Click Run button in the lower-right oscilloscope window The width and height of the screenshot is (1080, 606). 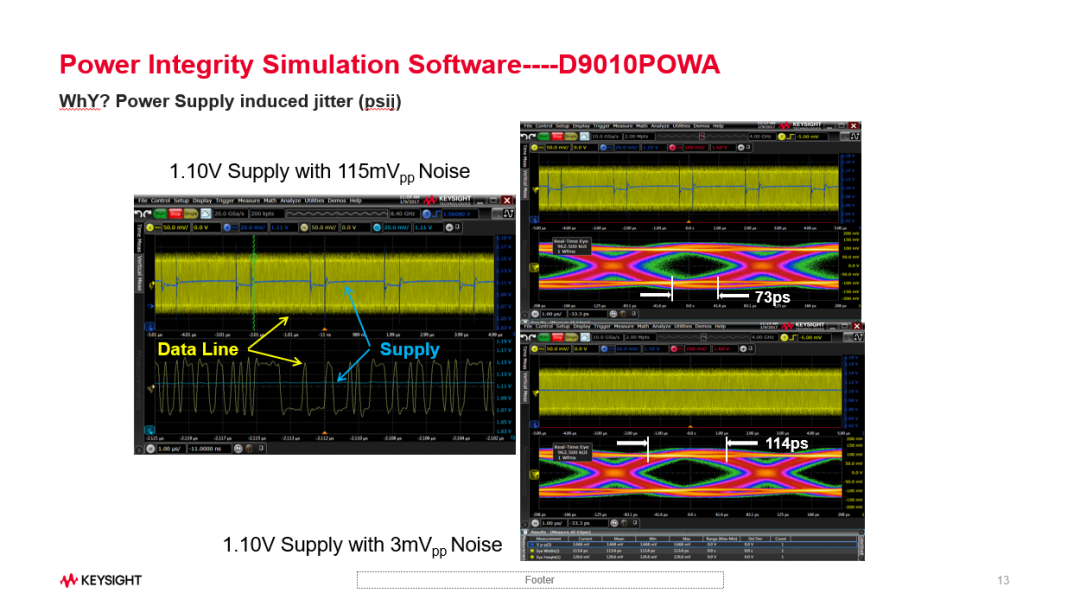point(543,337)
